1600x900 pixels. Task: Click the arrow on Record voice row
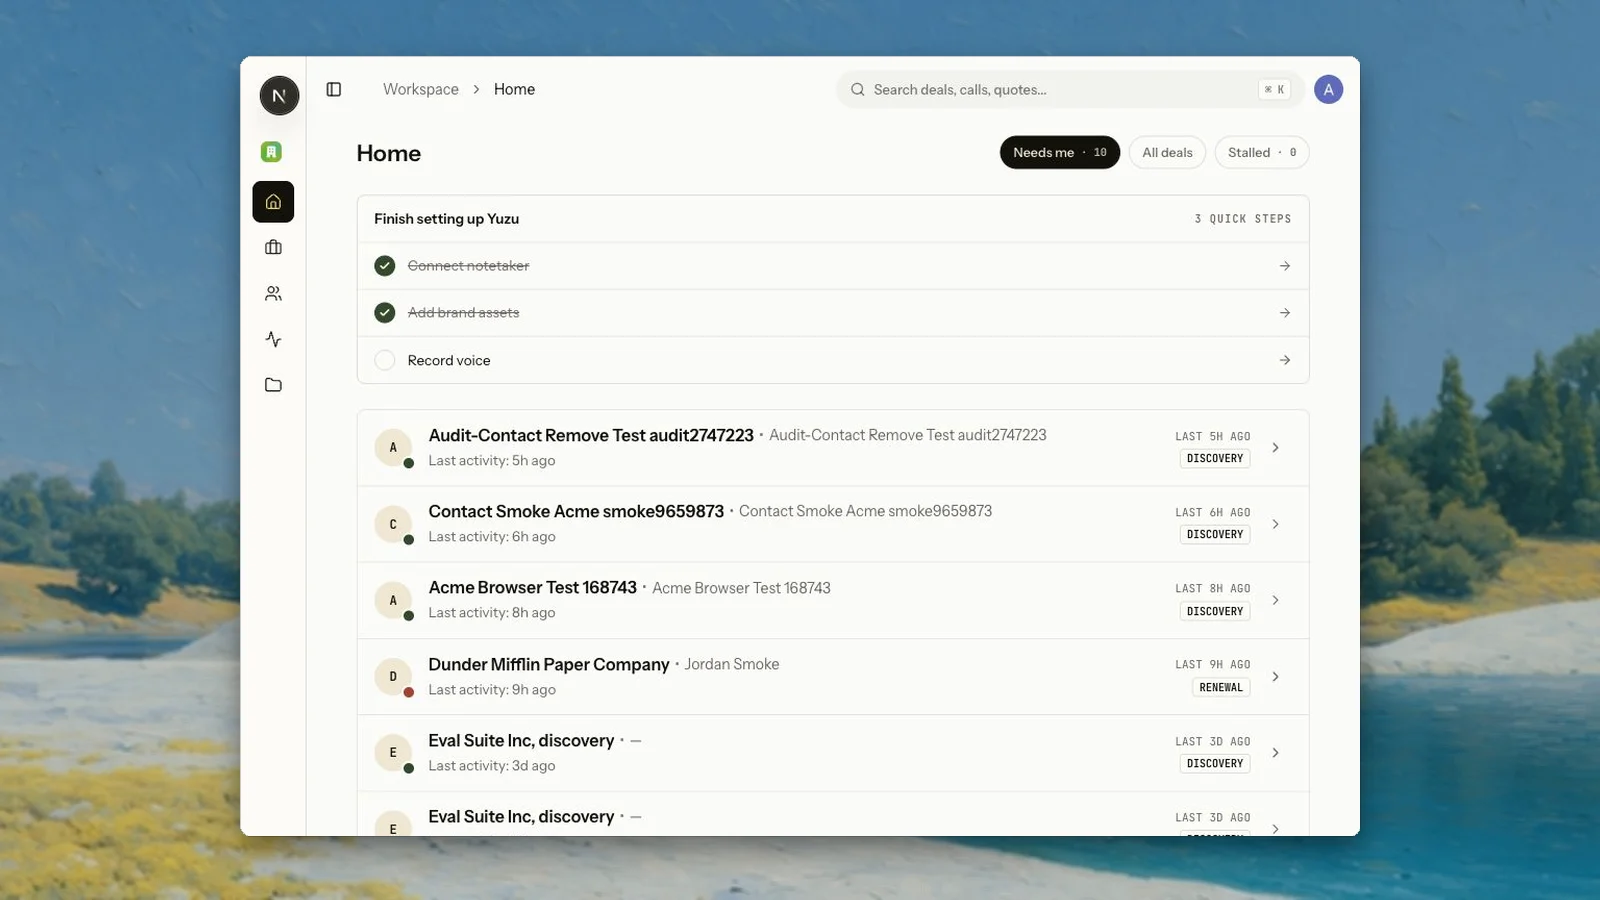tap(1285, 360)
